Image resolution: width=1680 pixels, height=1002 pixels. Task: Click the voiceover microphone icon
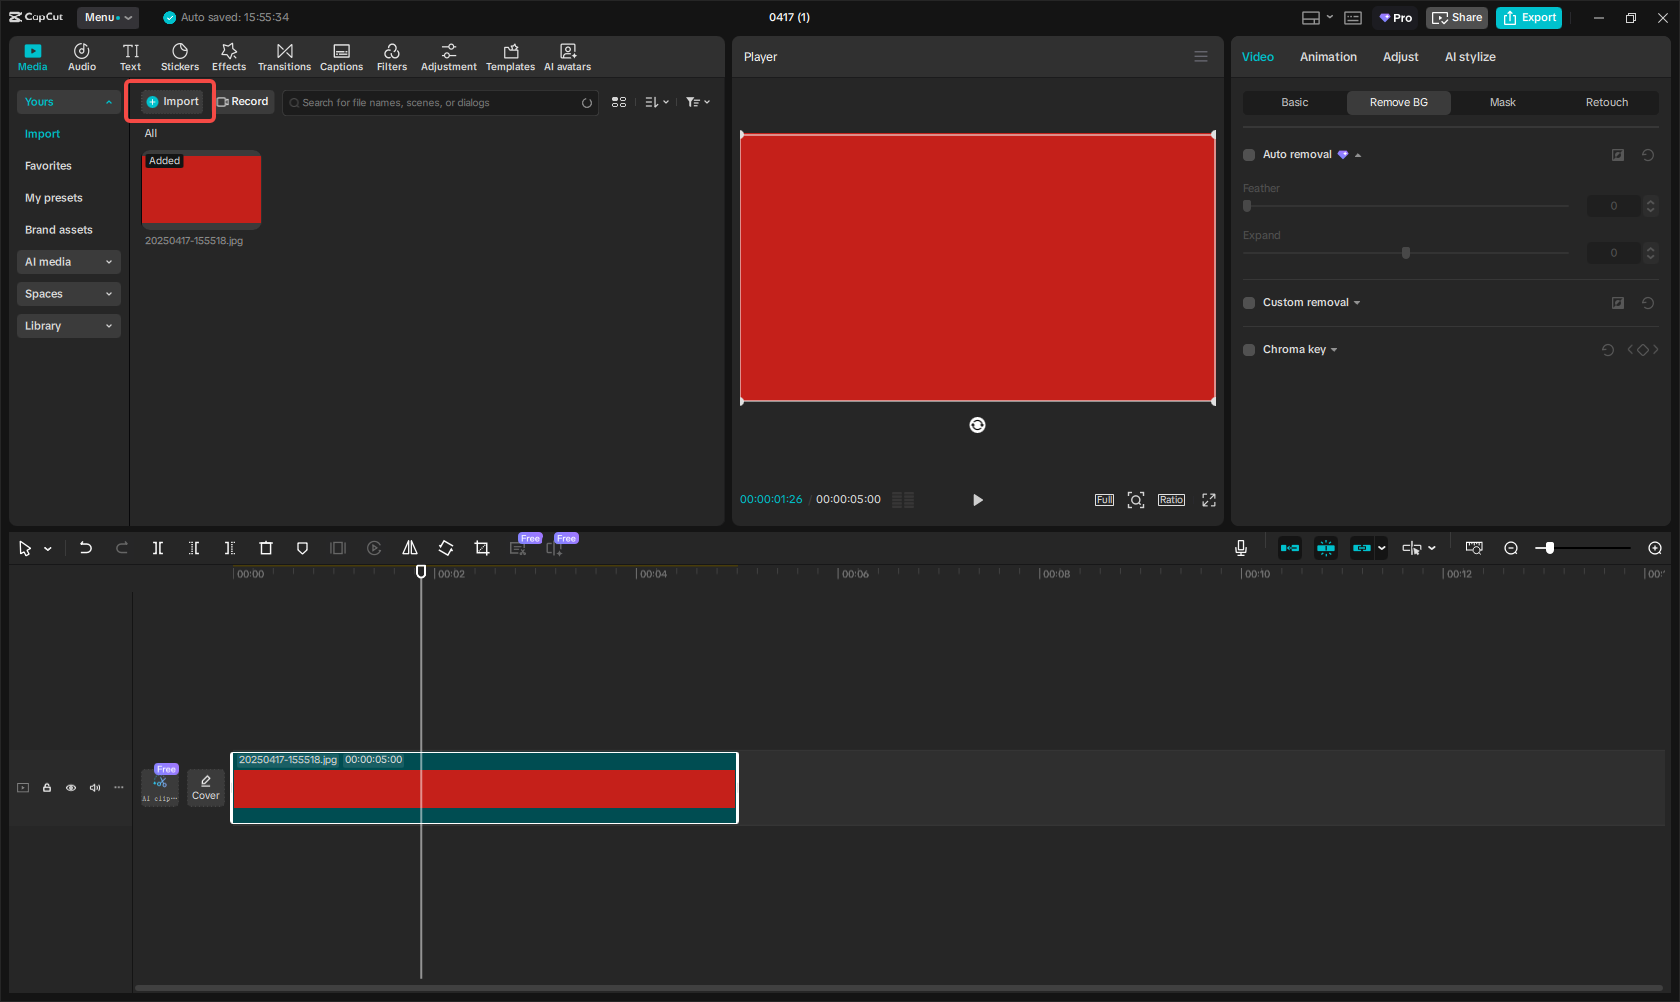coord(1240,548)
